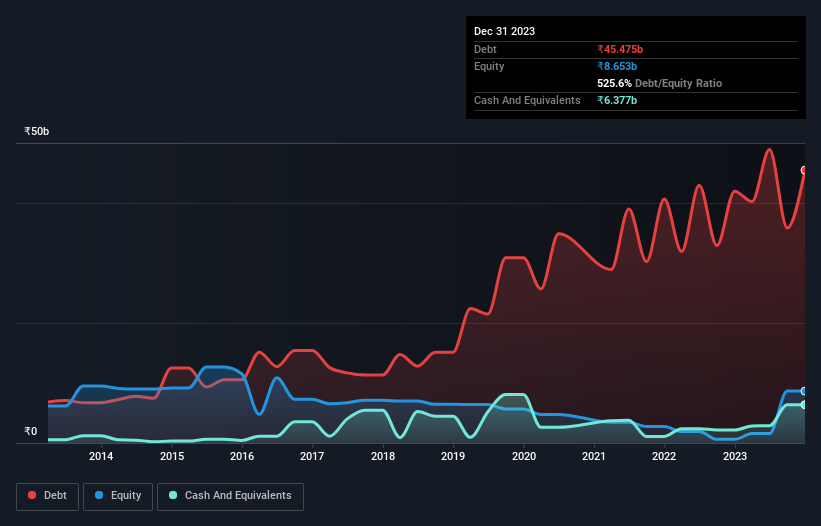
Task: Click the Equity row label in tooltip
Action: click(489, 66)
